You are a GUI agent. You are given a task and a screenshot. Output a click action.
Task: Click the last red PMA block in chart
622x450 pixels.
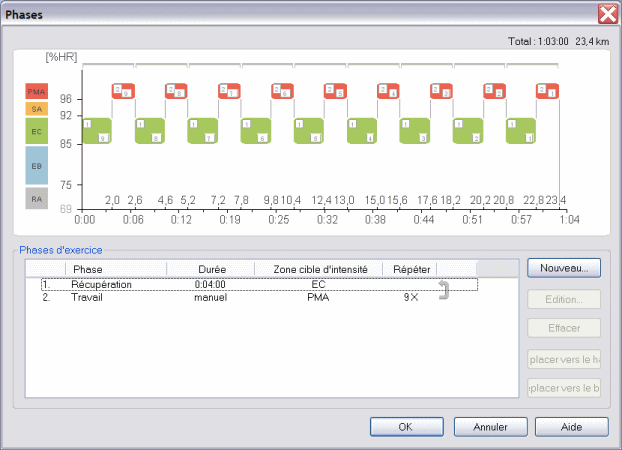(547, 91)
